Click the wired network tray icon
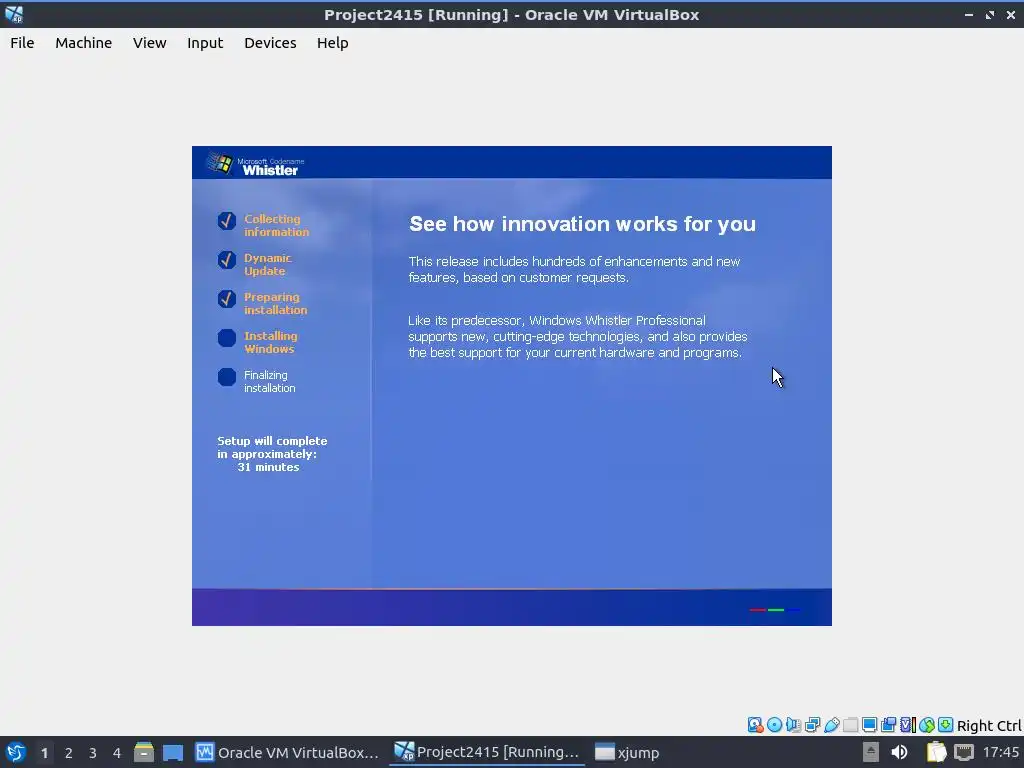This screenshot has height=768, width=1024. coord(964,752)
